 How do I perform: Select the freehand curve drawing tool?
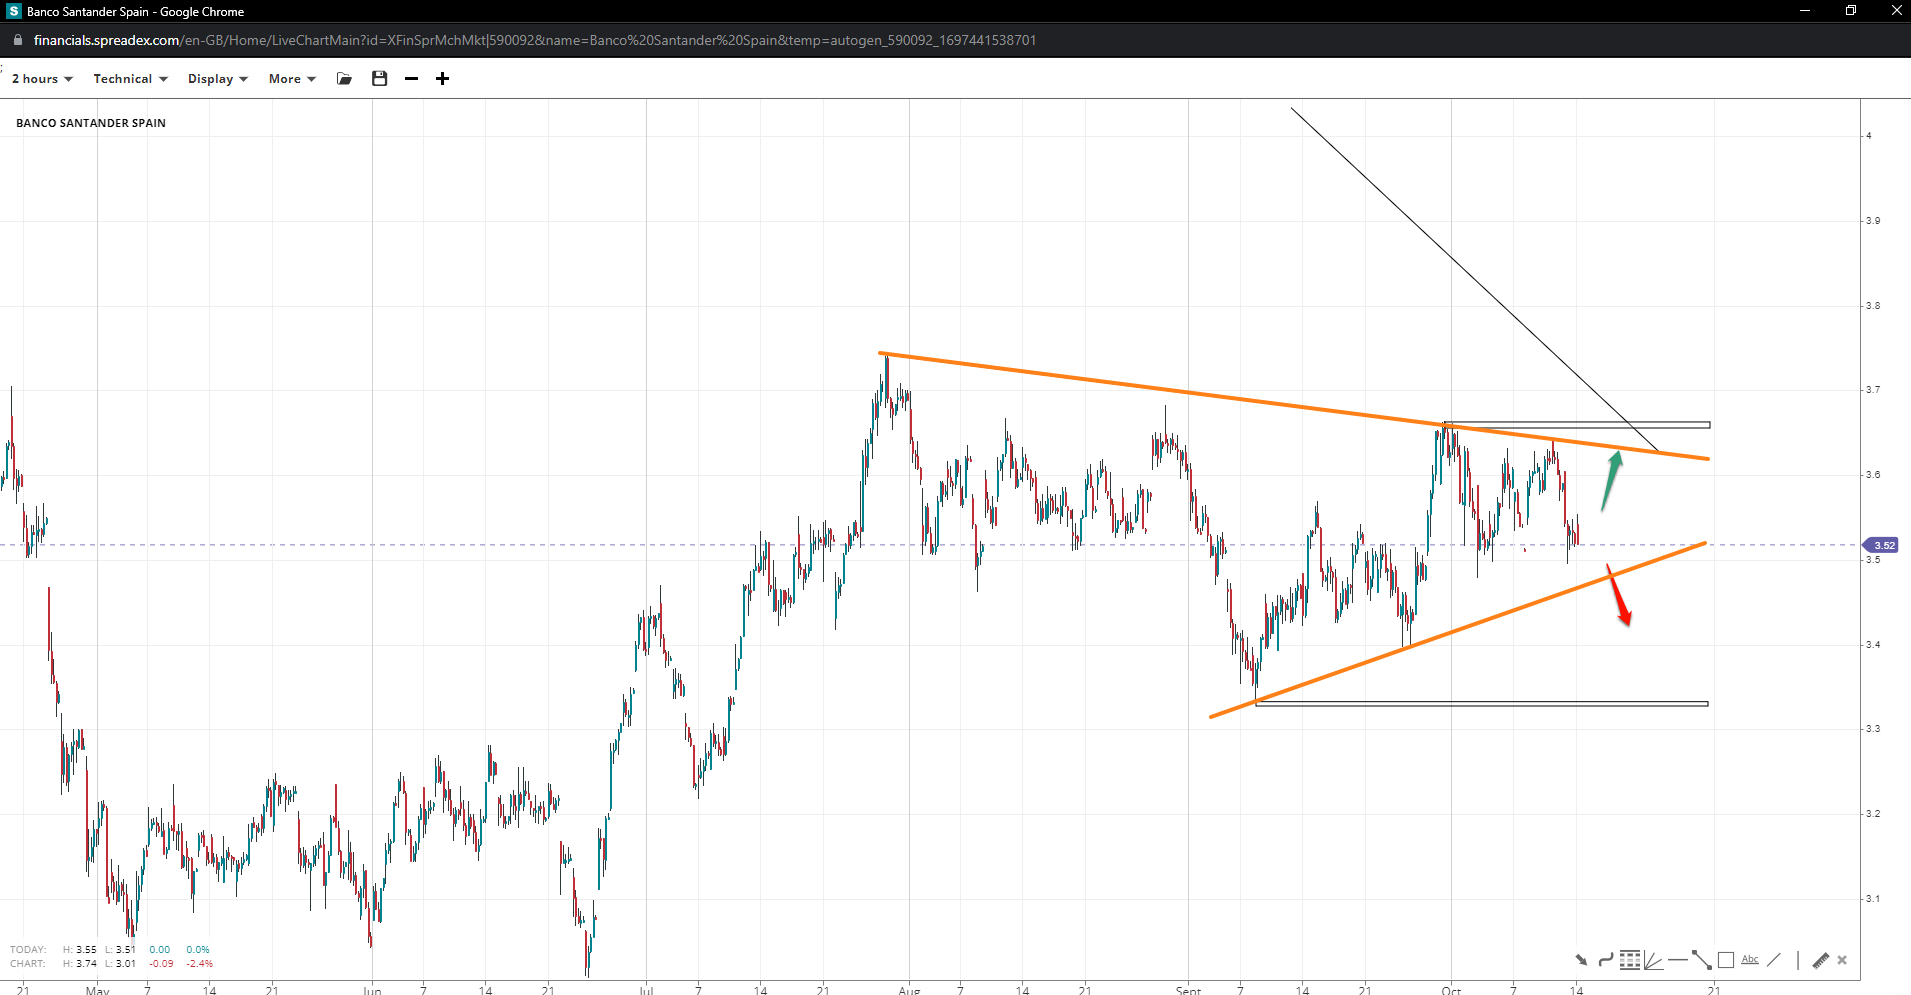click(x=1605, y=960)
